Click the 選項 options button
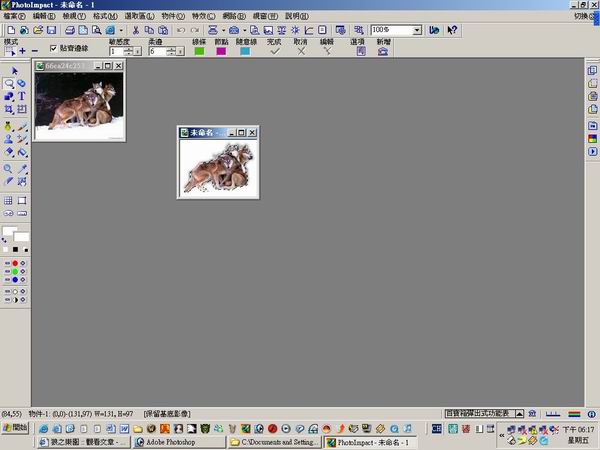 click(361, 51)
